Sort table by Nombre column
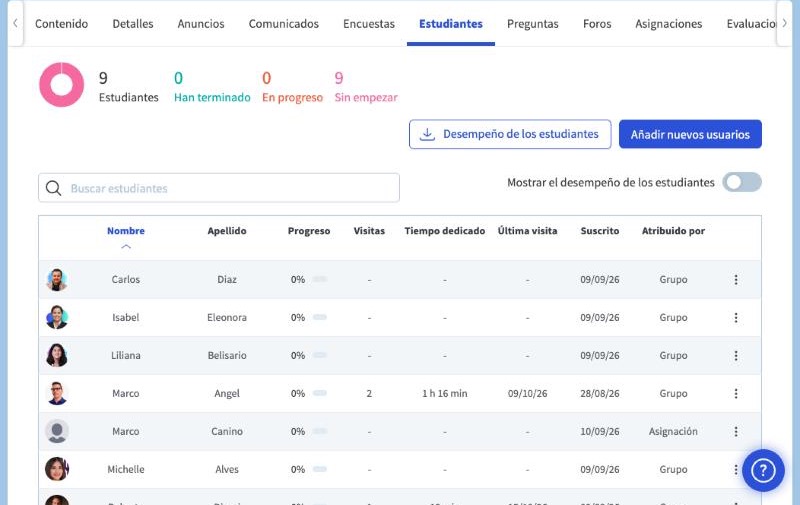800x505 pixels. pos(126,231)
